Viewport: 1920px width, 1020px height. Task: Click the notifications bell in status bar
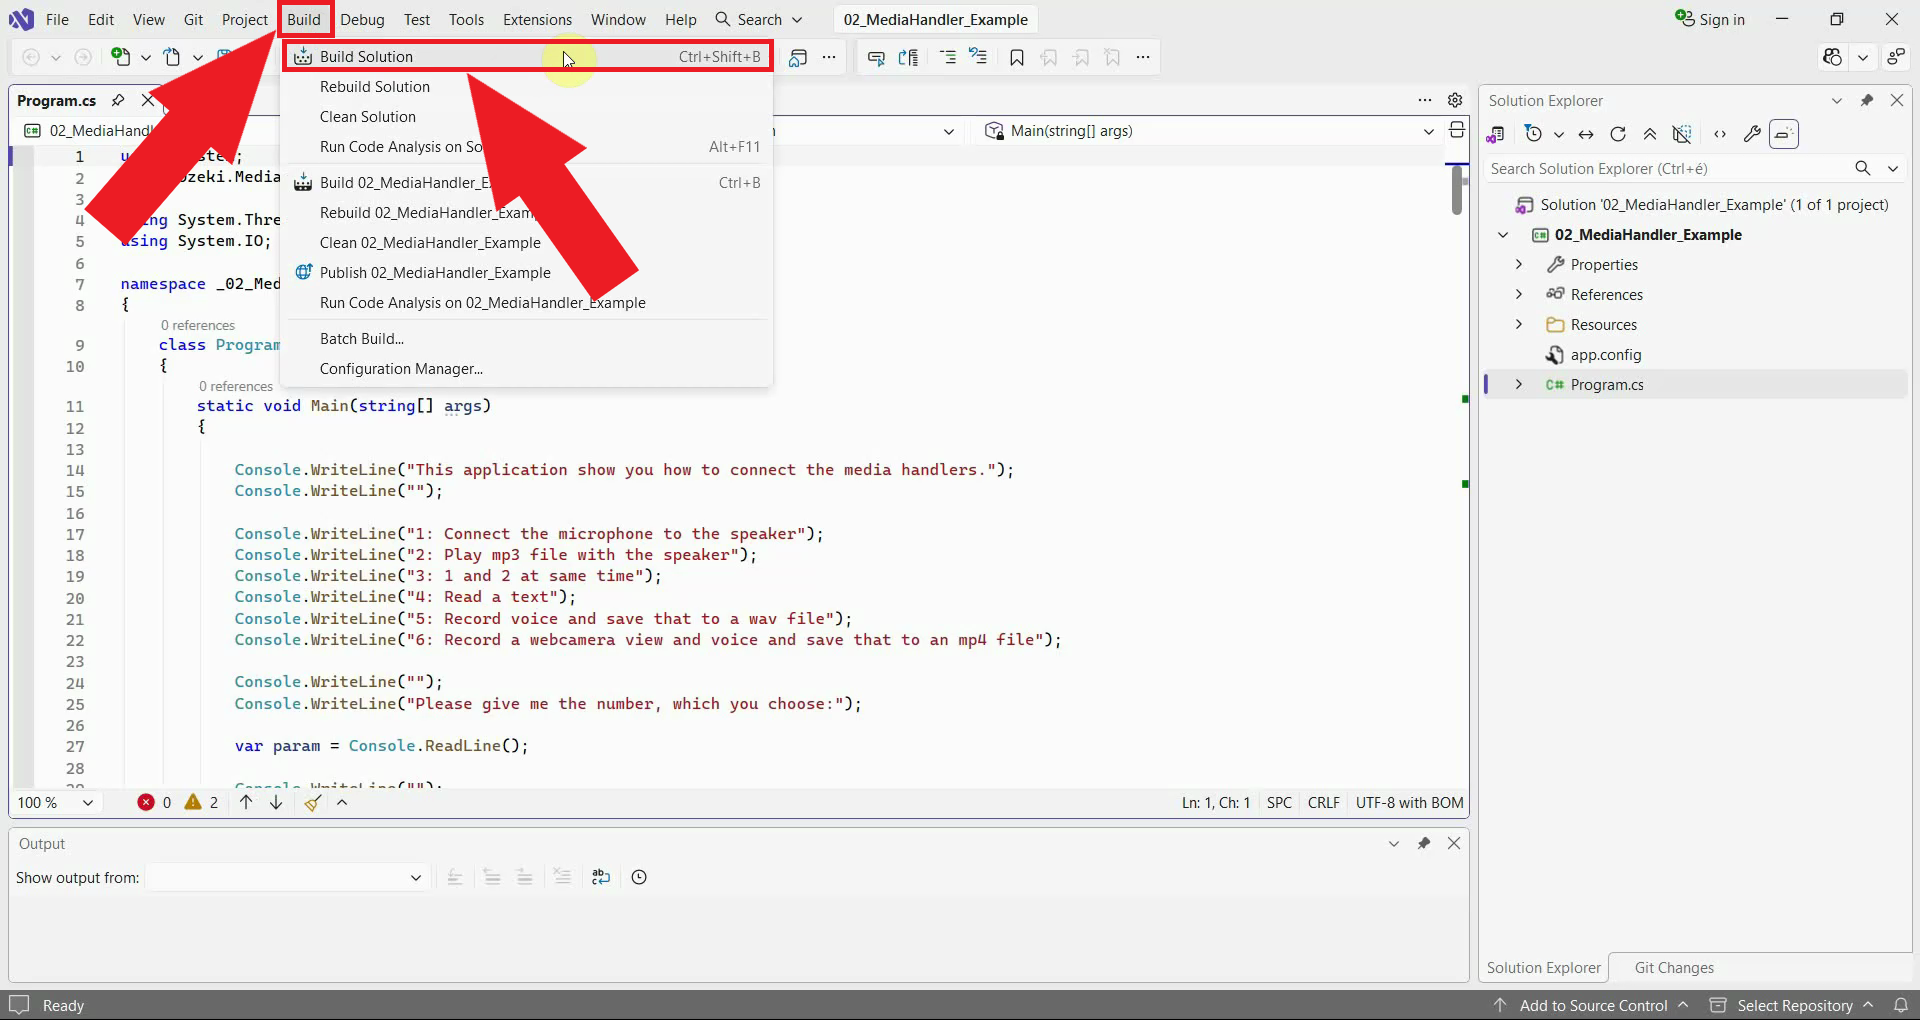[x=1900, y=1005]
